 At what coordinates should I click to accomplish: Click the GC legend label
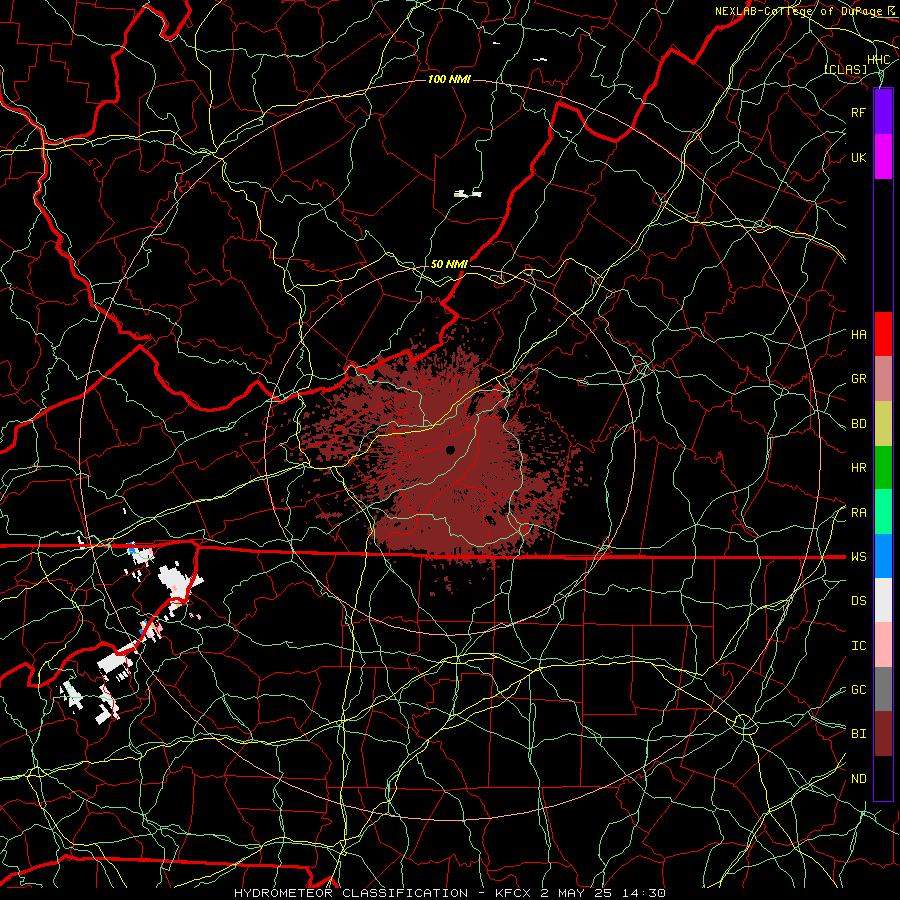859,690
